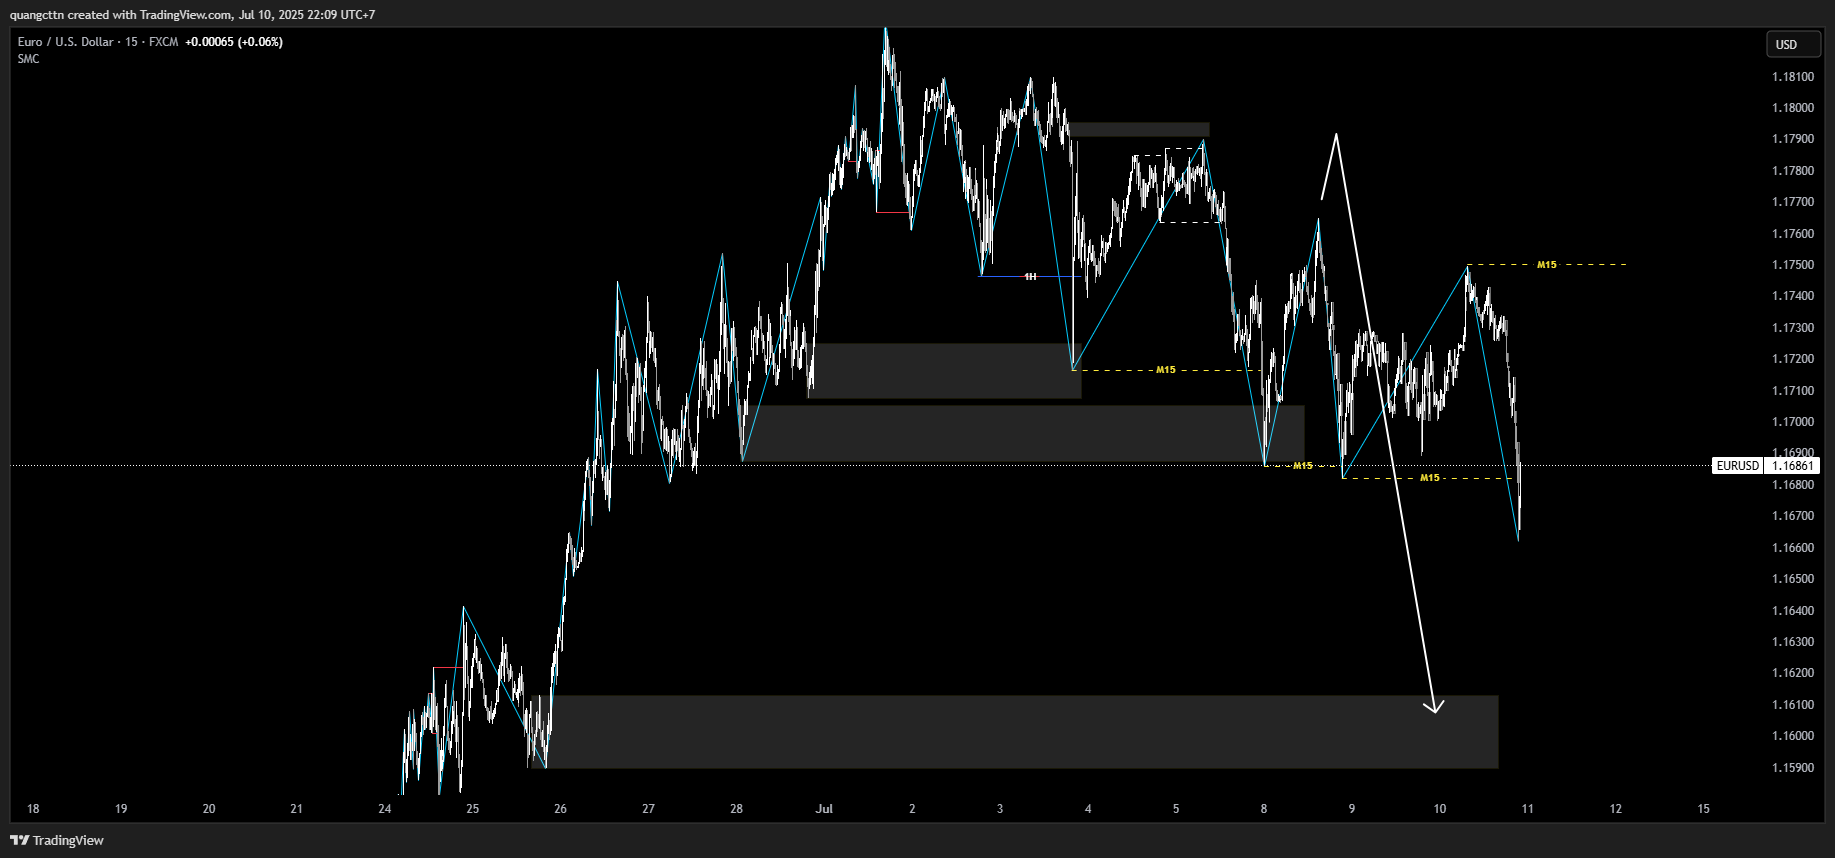This screenshot has height=858, width=1835.
Task: Click date 21 on the time axis
Action: point(296,809)
